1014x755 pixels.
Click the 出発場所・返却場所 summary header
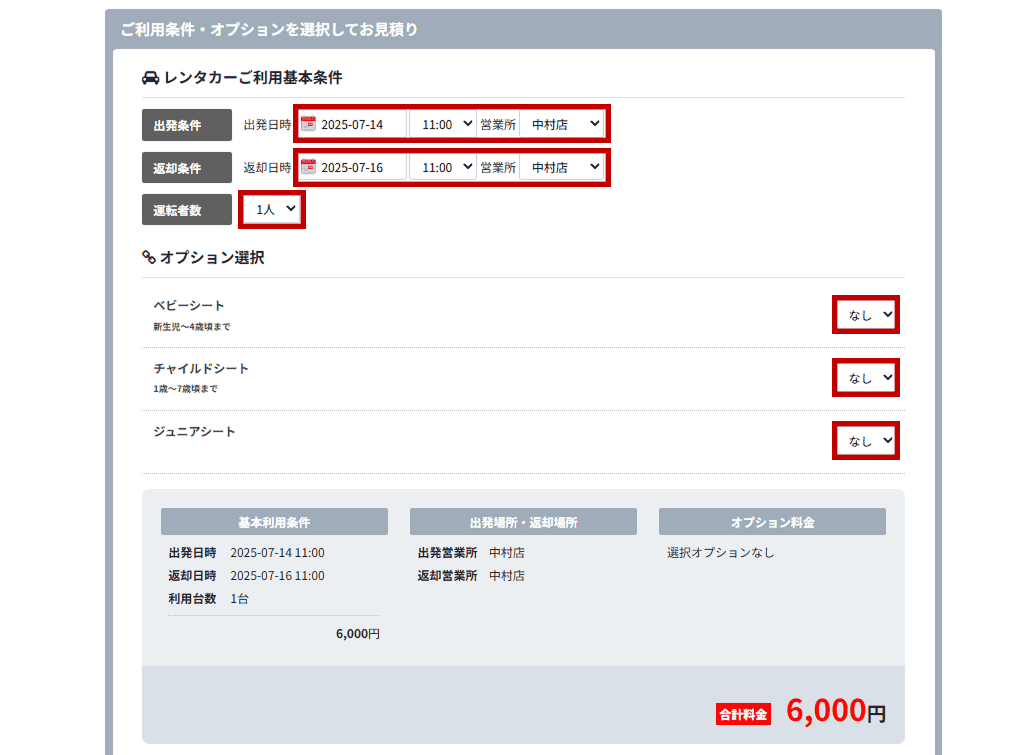tap(523, 521)
